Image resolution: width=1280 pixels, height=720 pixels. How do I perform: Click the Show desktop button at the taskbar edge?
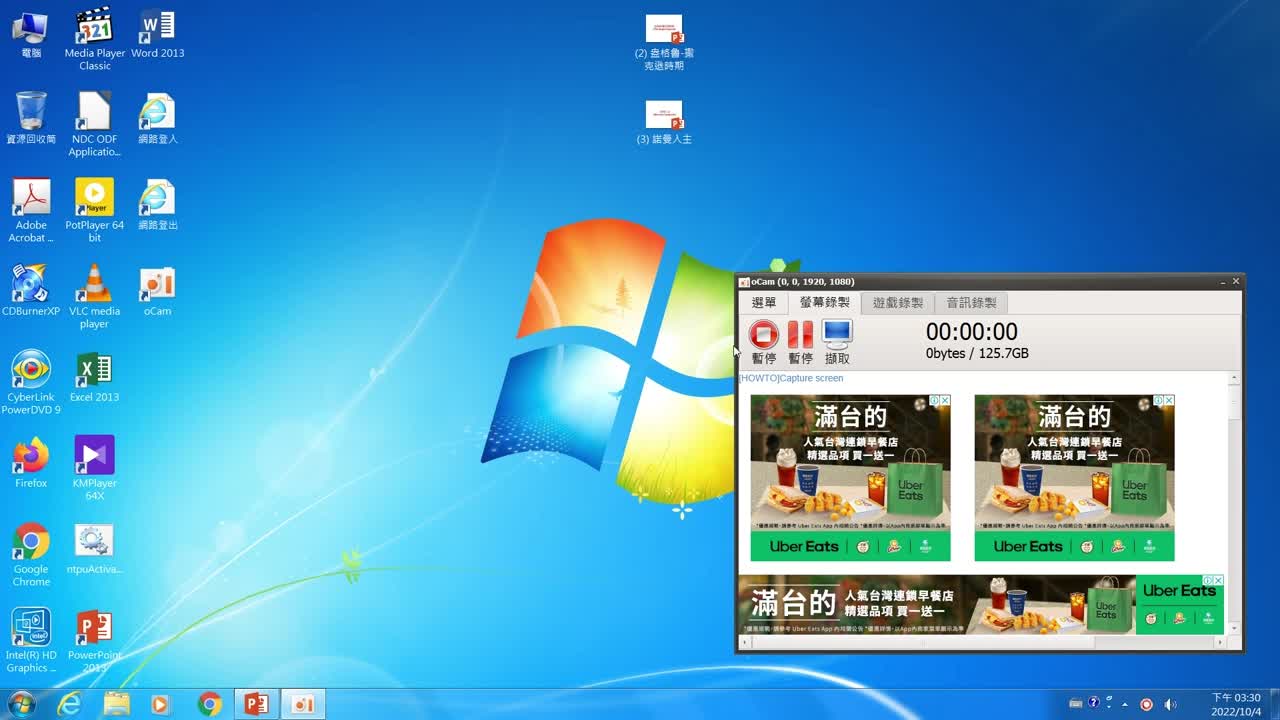click(1274, 704)
